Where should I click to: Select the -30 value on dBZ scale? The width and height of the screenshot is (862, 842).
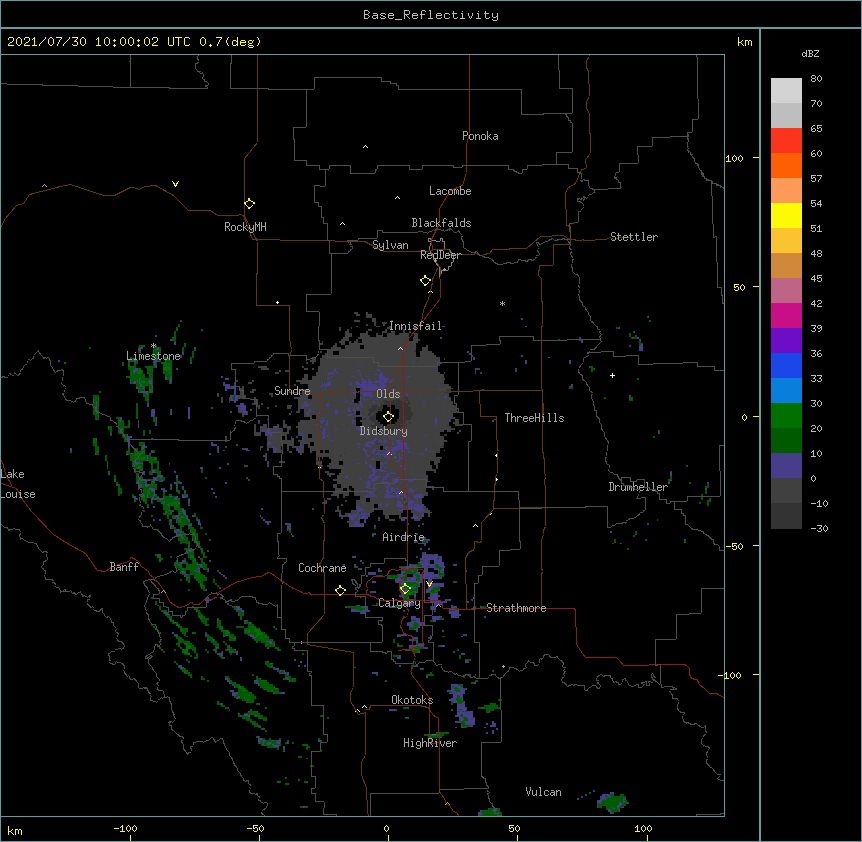pyautogui.click(x=819, y=528)
